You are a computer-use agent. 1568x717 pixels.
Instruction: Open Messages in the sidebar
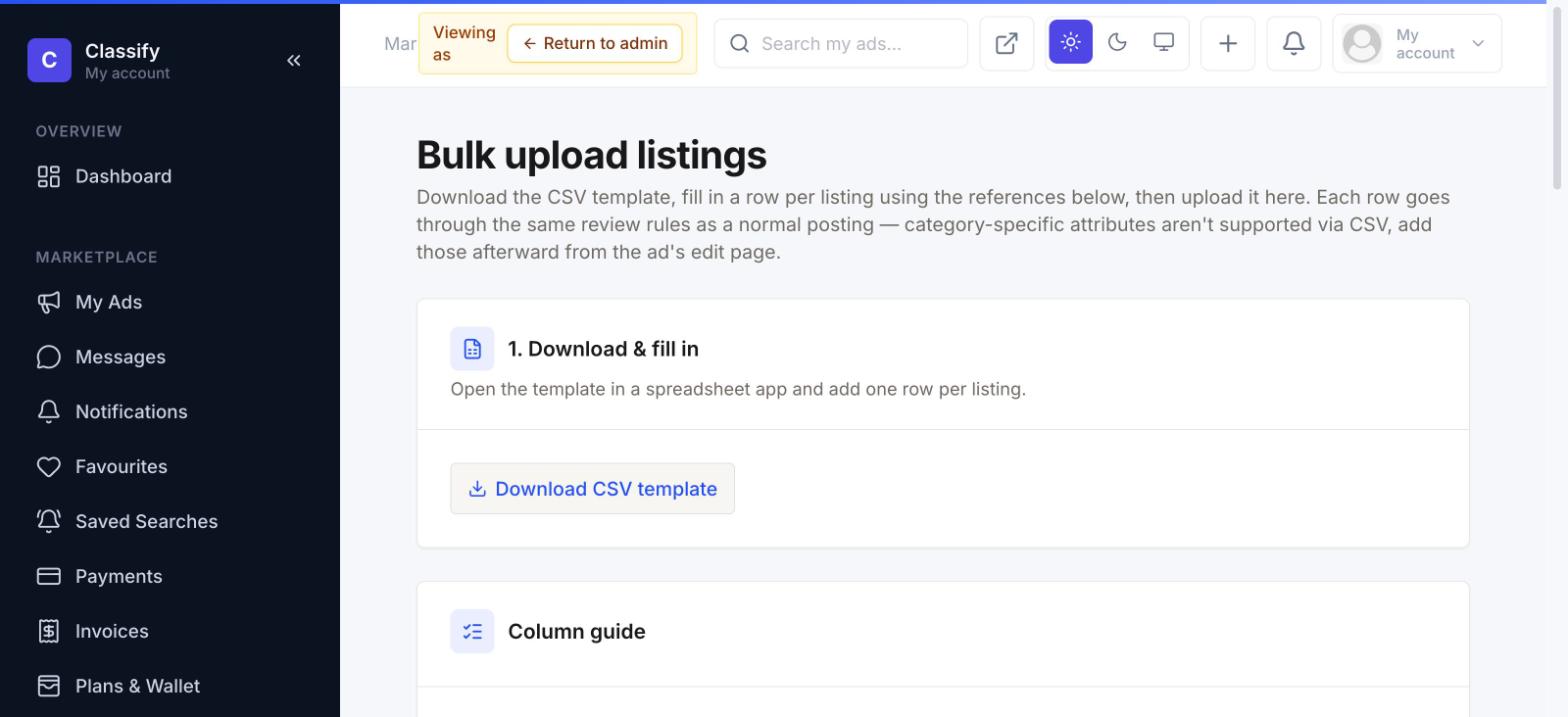click(170, 357)
